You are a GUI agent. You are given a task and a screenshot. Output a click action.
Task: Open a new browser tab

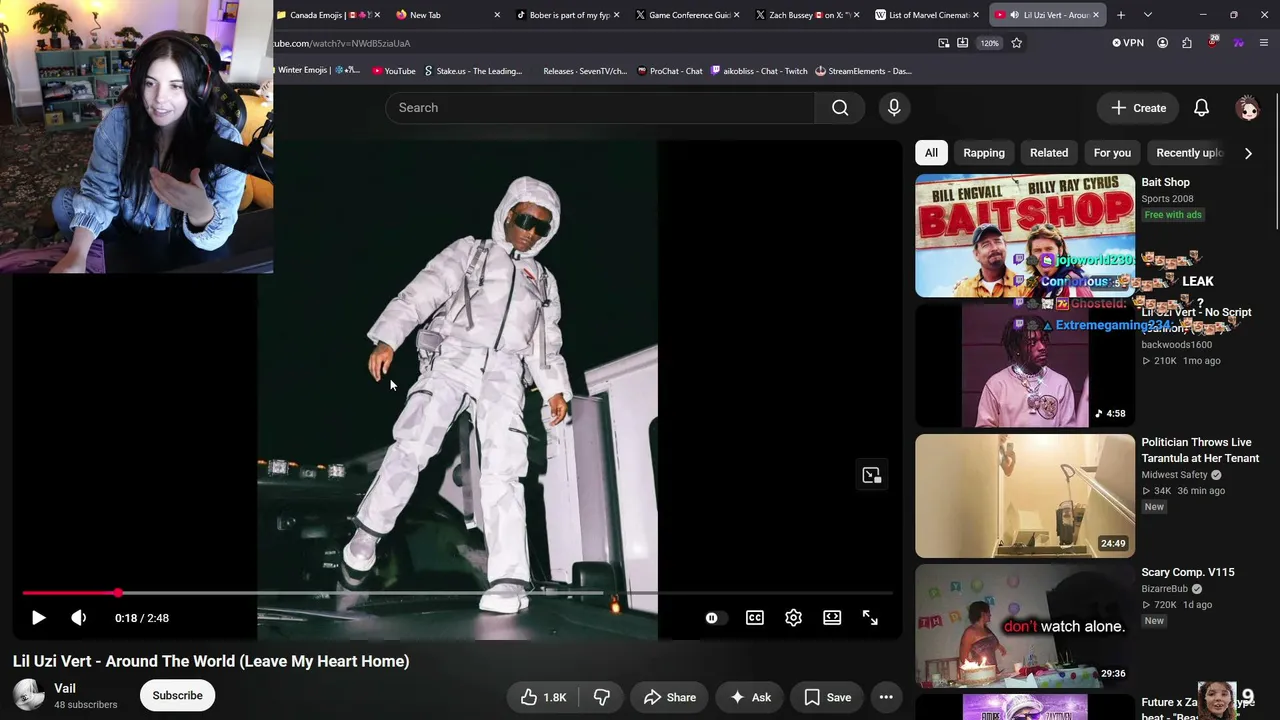(x=1121, y=15)
